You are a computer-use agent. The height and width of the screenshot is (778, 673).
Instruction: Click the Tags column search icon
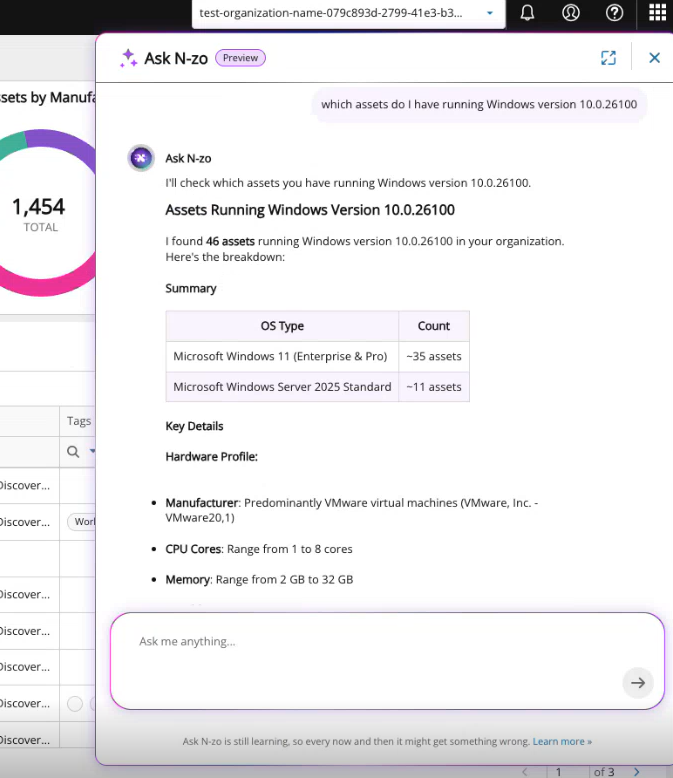coord(73,452)
